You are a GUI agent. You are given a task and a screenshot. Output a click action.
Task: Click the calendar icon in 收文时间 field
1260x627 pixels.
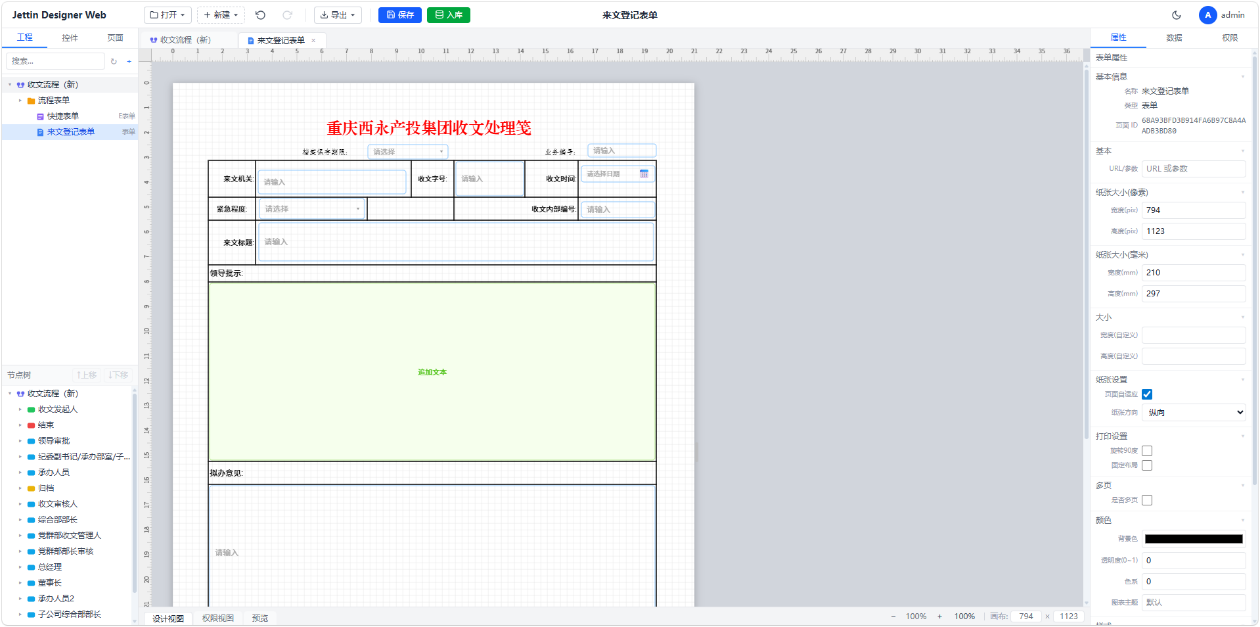click(644, 174)
